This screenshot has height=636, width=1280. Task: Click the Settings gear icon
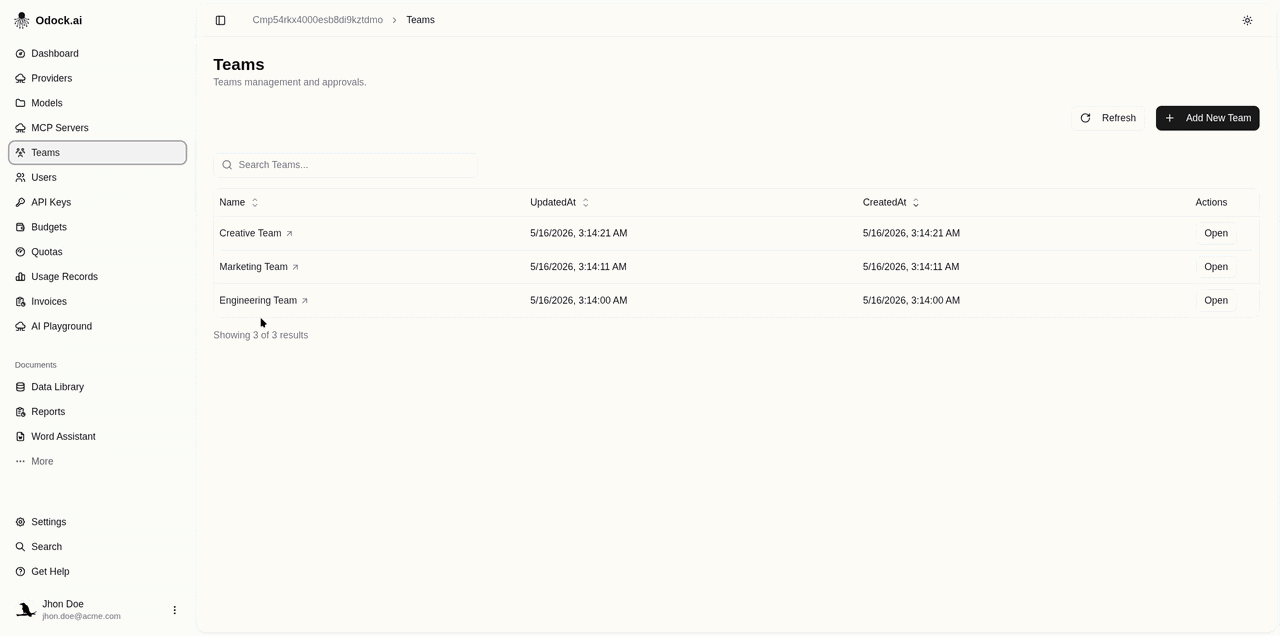pos(20,522)
